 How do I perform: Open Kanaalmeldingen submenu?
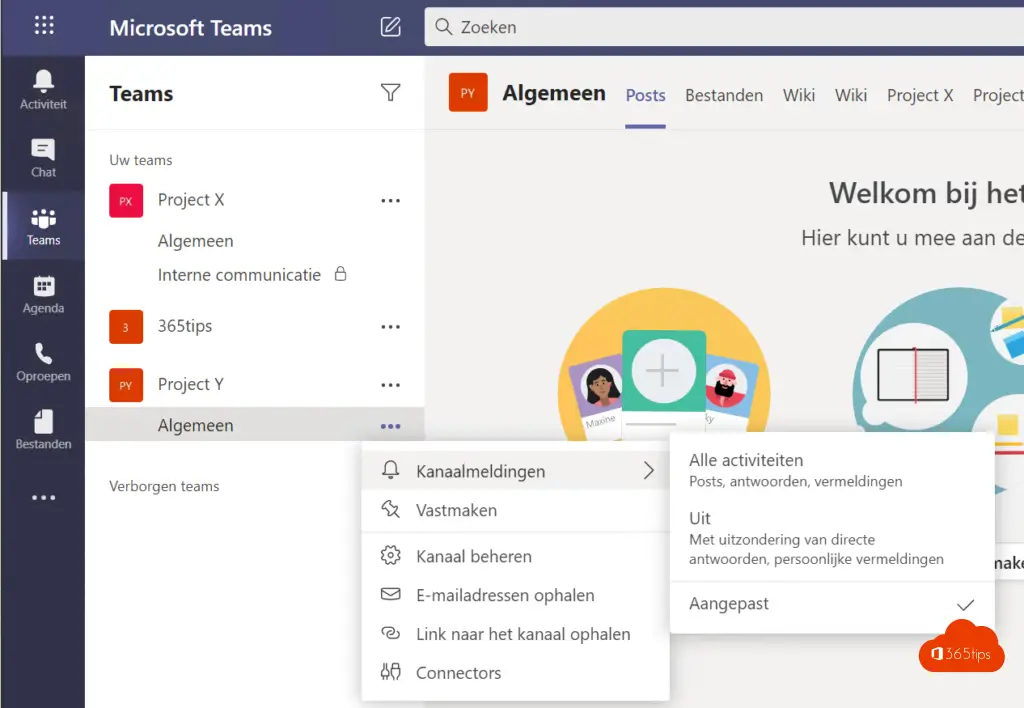516,471
